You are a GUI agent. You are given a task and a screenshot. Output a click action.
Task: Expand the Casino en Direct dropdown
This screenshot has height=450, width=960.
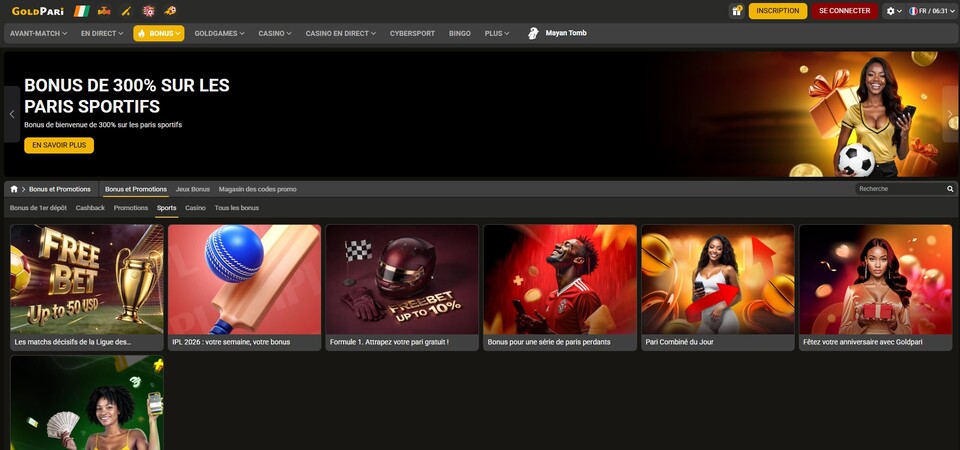pyautogui.click(x=341, y=34)
